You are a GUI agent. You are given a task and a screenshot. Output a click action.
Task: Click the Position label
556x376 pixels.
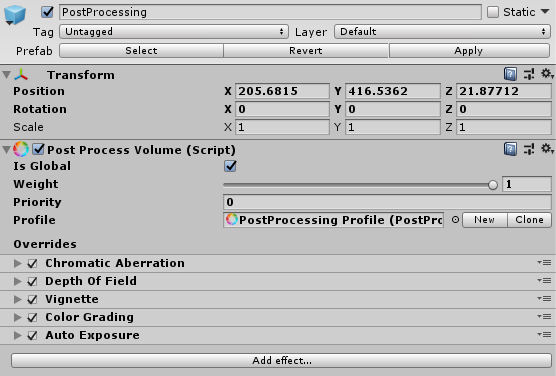coord(39,91)
